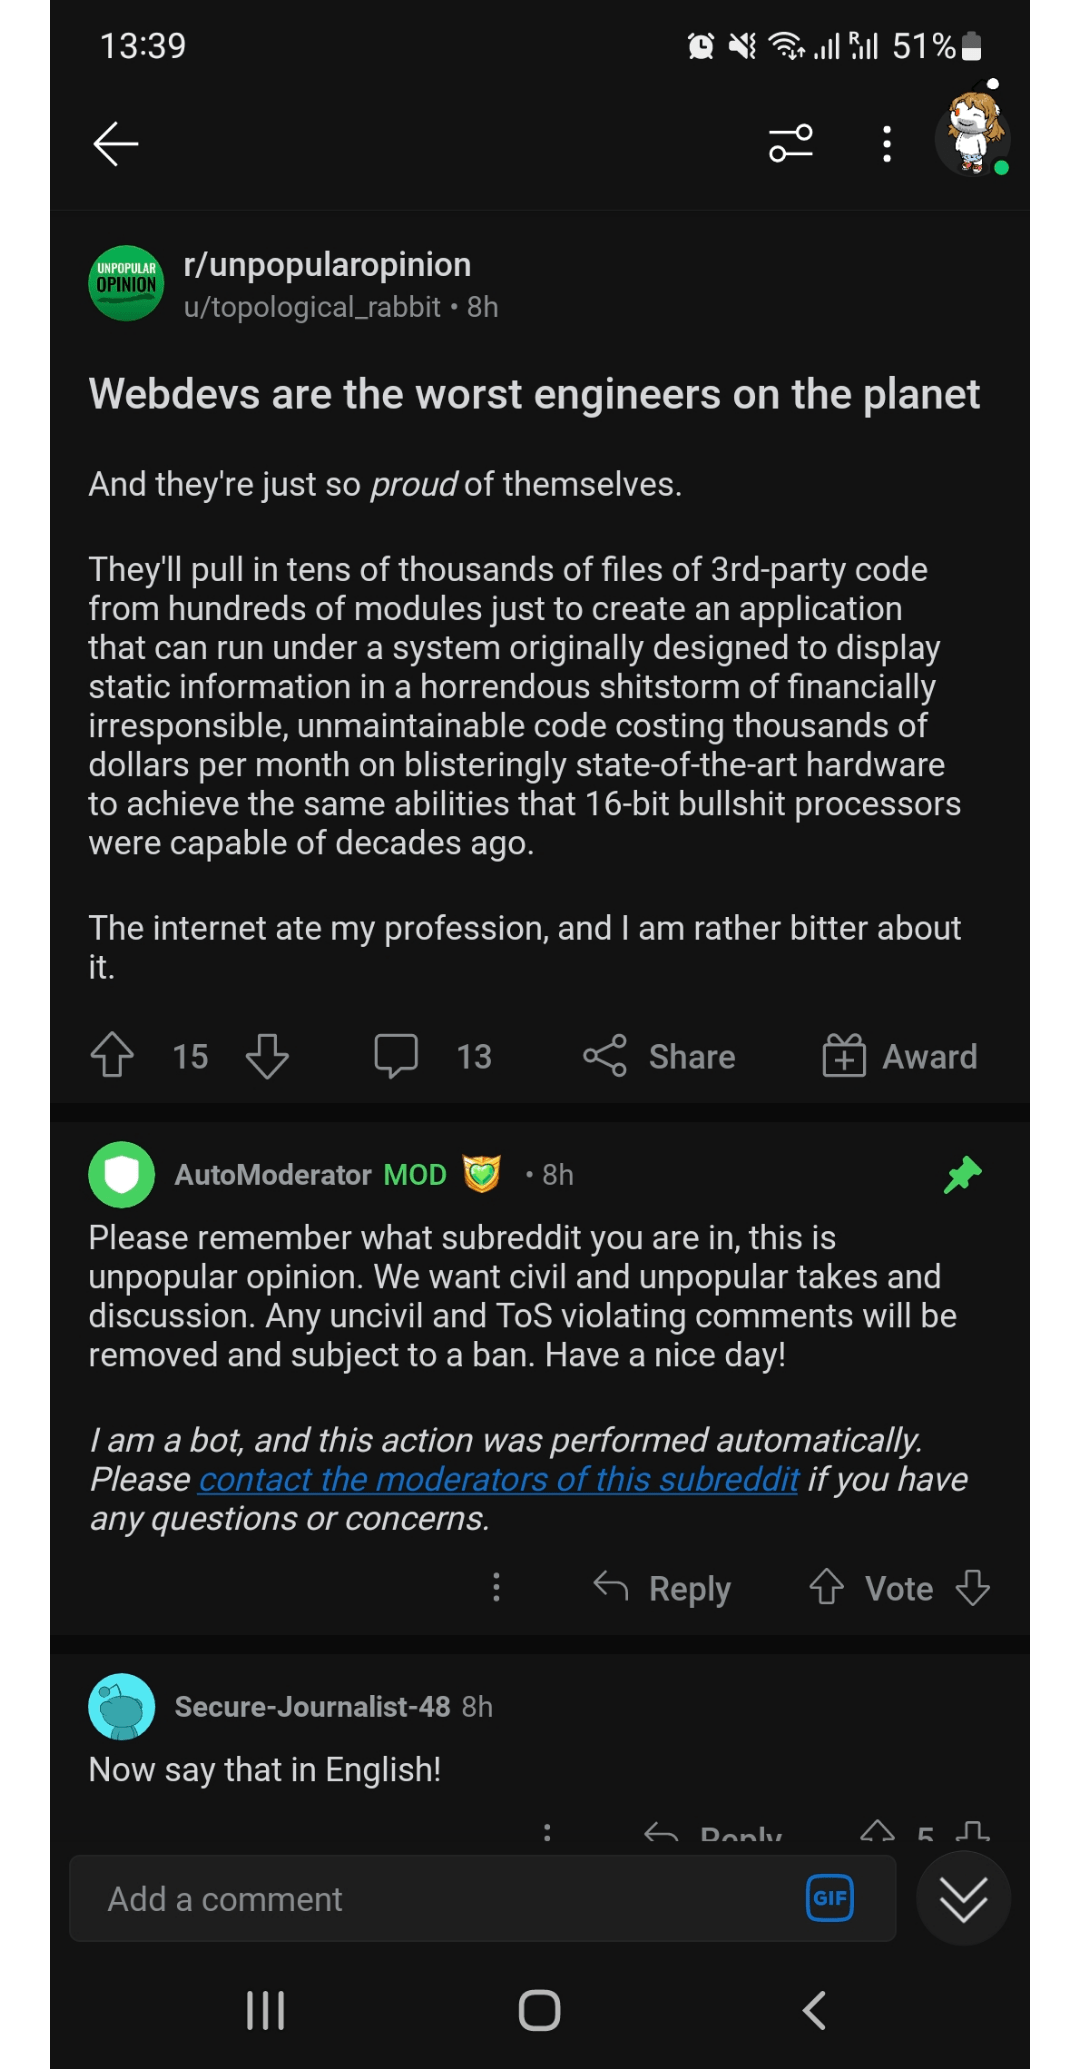Tap the Add a comment field
The width and height of the screenshot is (1080, 2069).
400,1897
